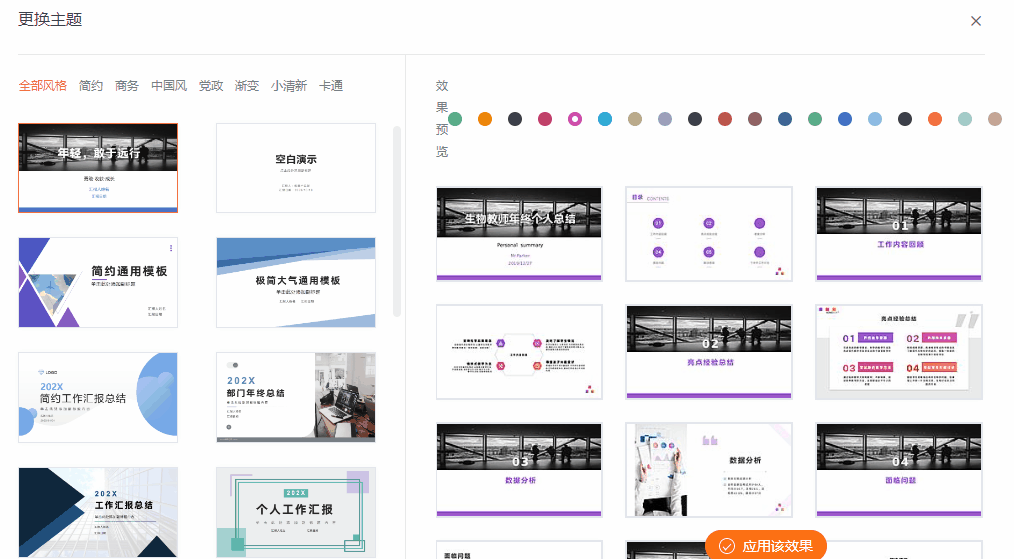
Task: Pick the light sky blue color swatch
Action: coord(875,119)
